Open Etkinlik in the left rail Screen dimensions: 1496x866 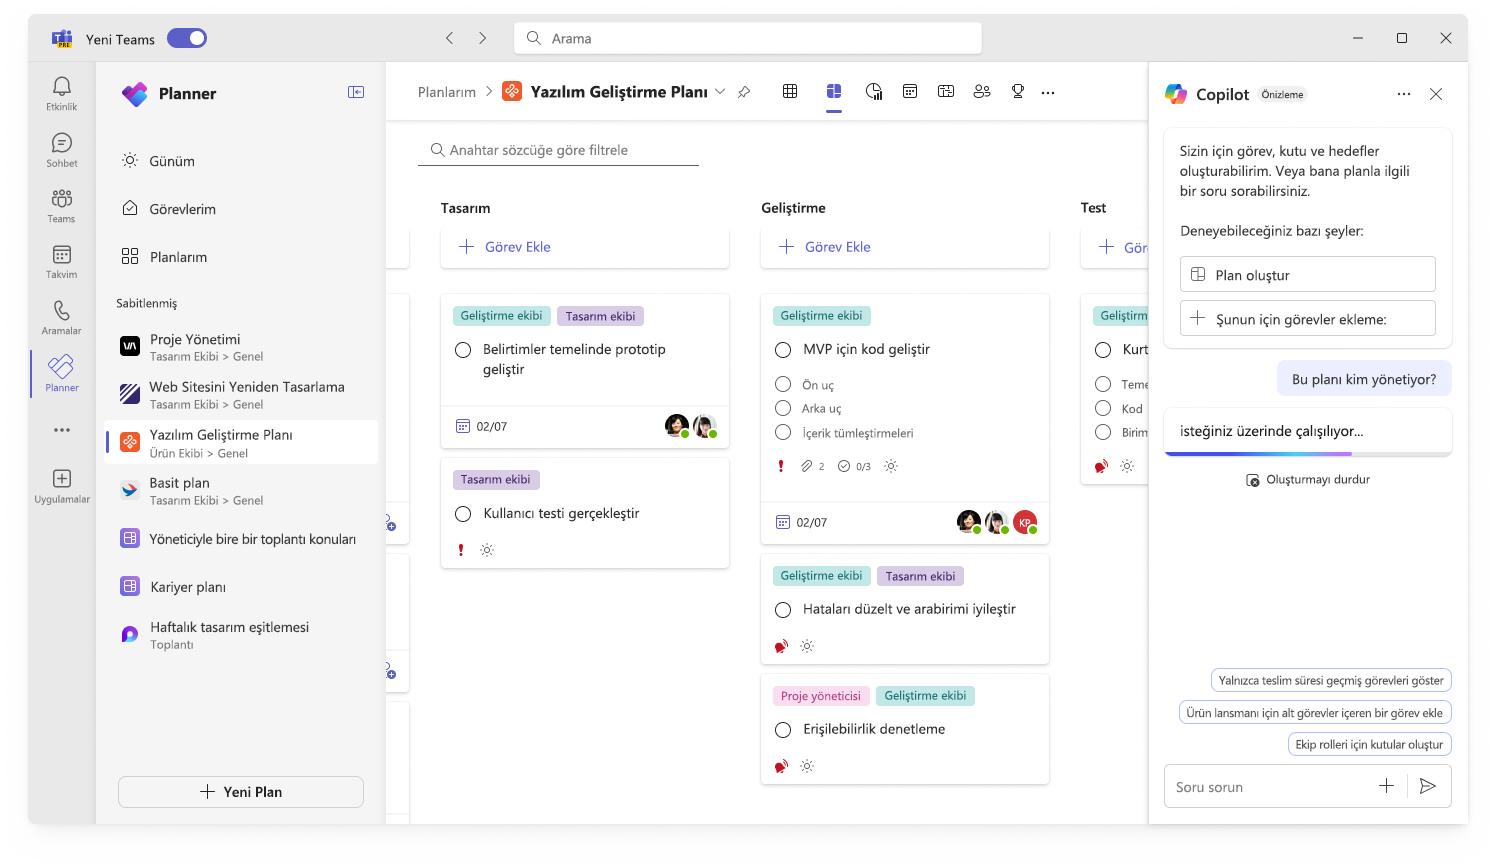61,93
